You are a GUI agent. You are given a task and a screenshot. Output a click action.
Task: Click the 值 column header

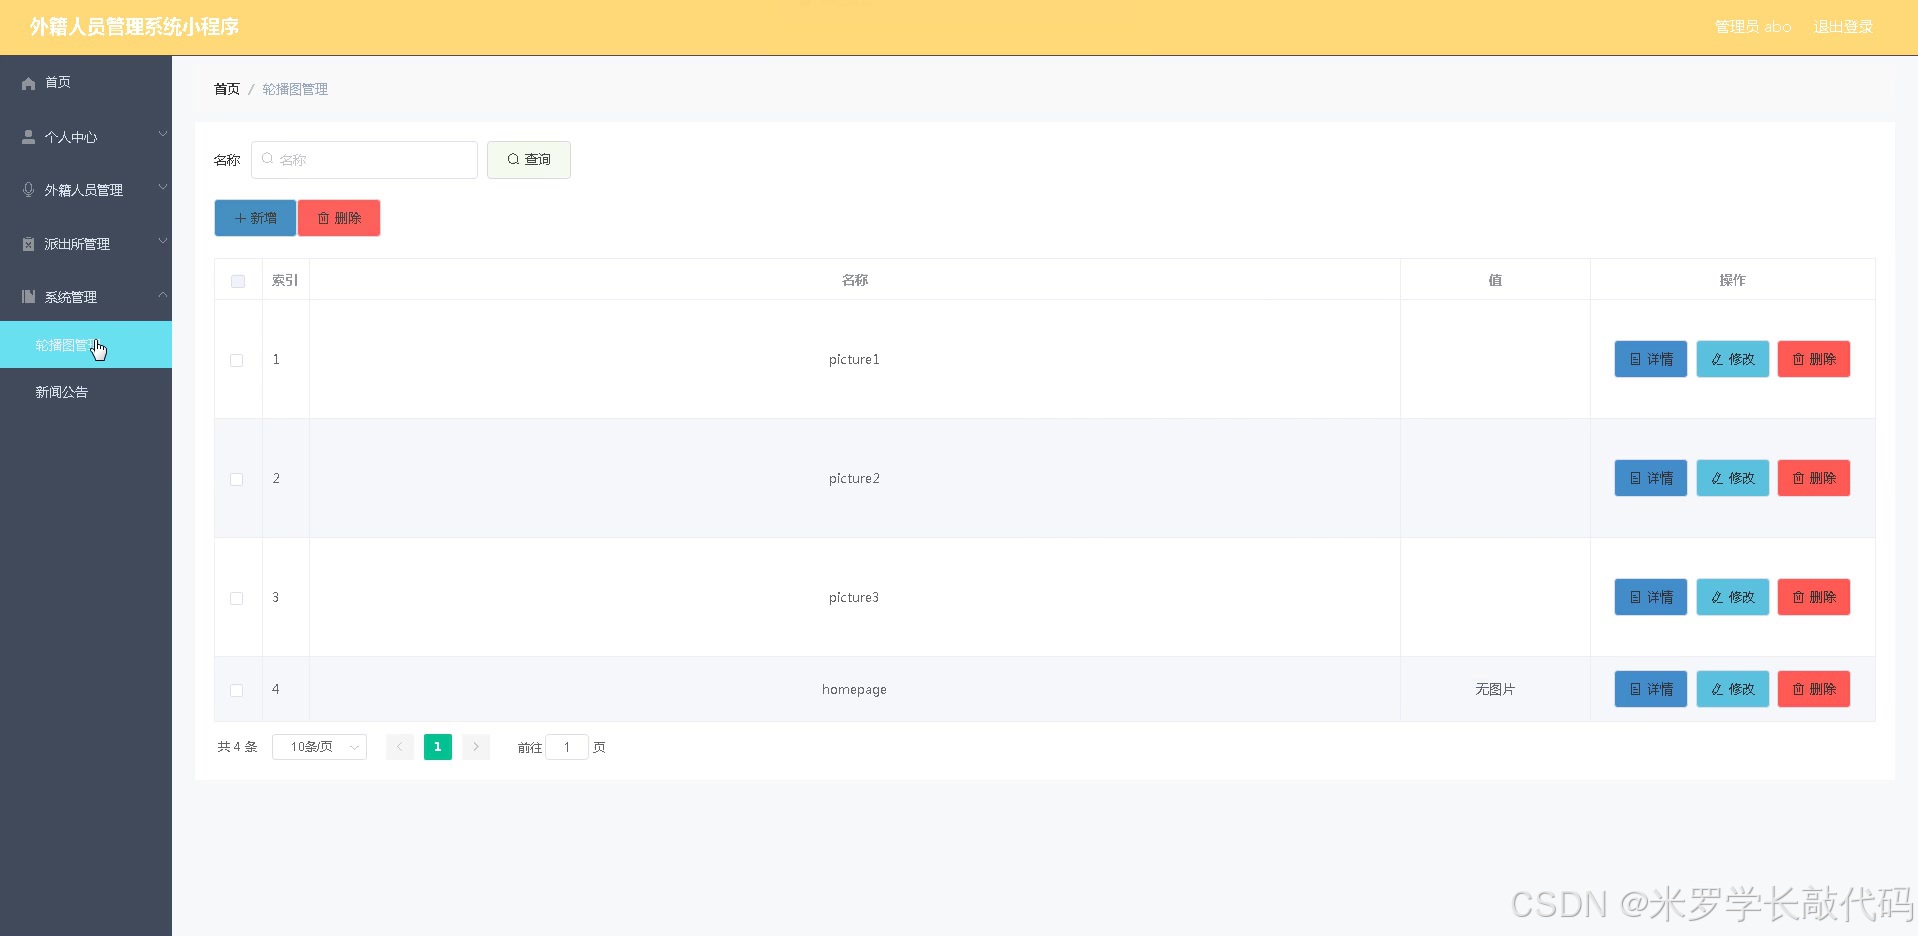1495,280
